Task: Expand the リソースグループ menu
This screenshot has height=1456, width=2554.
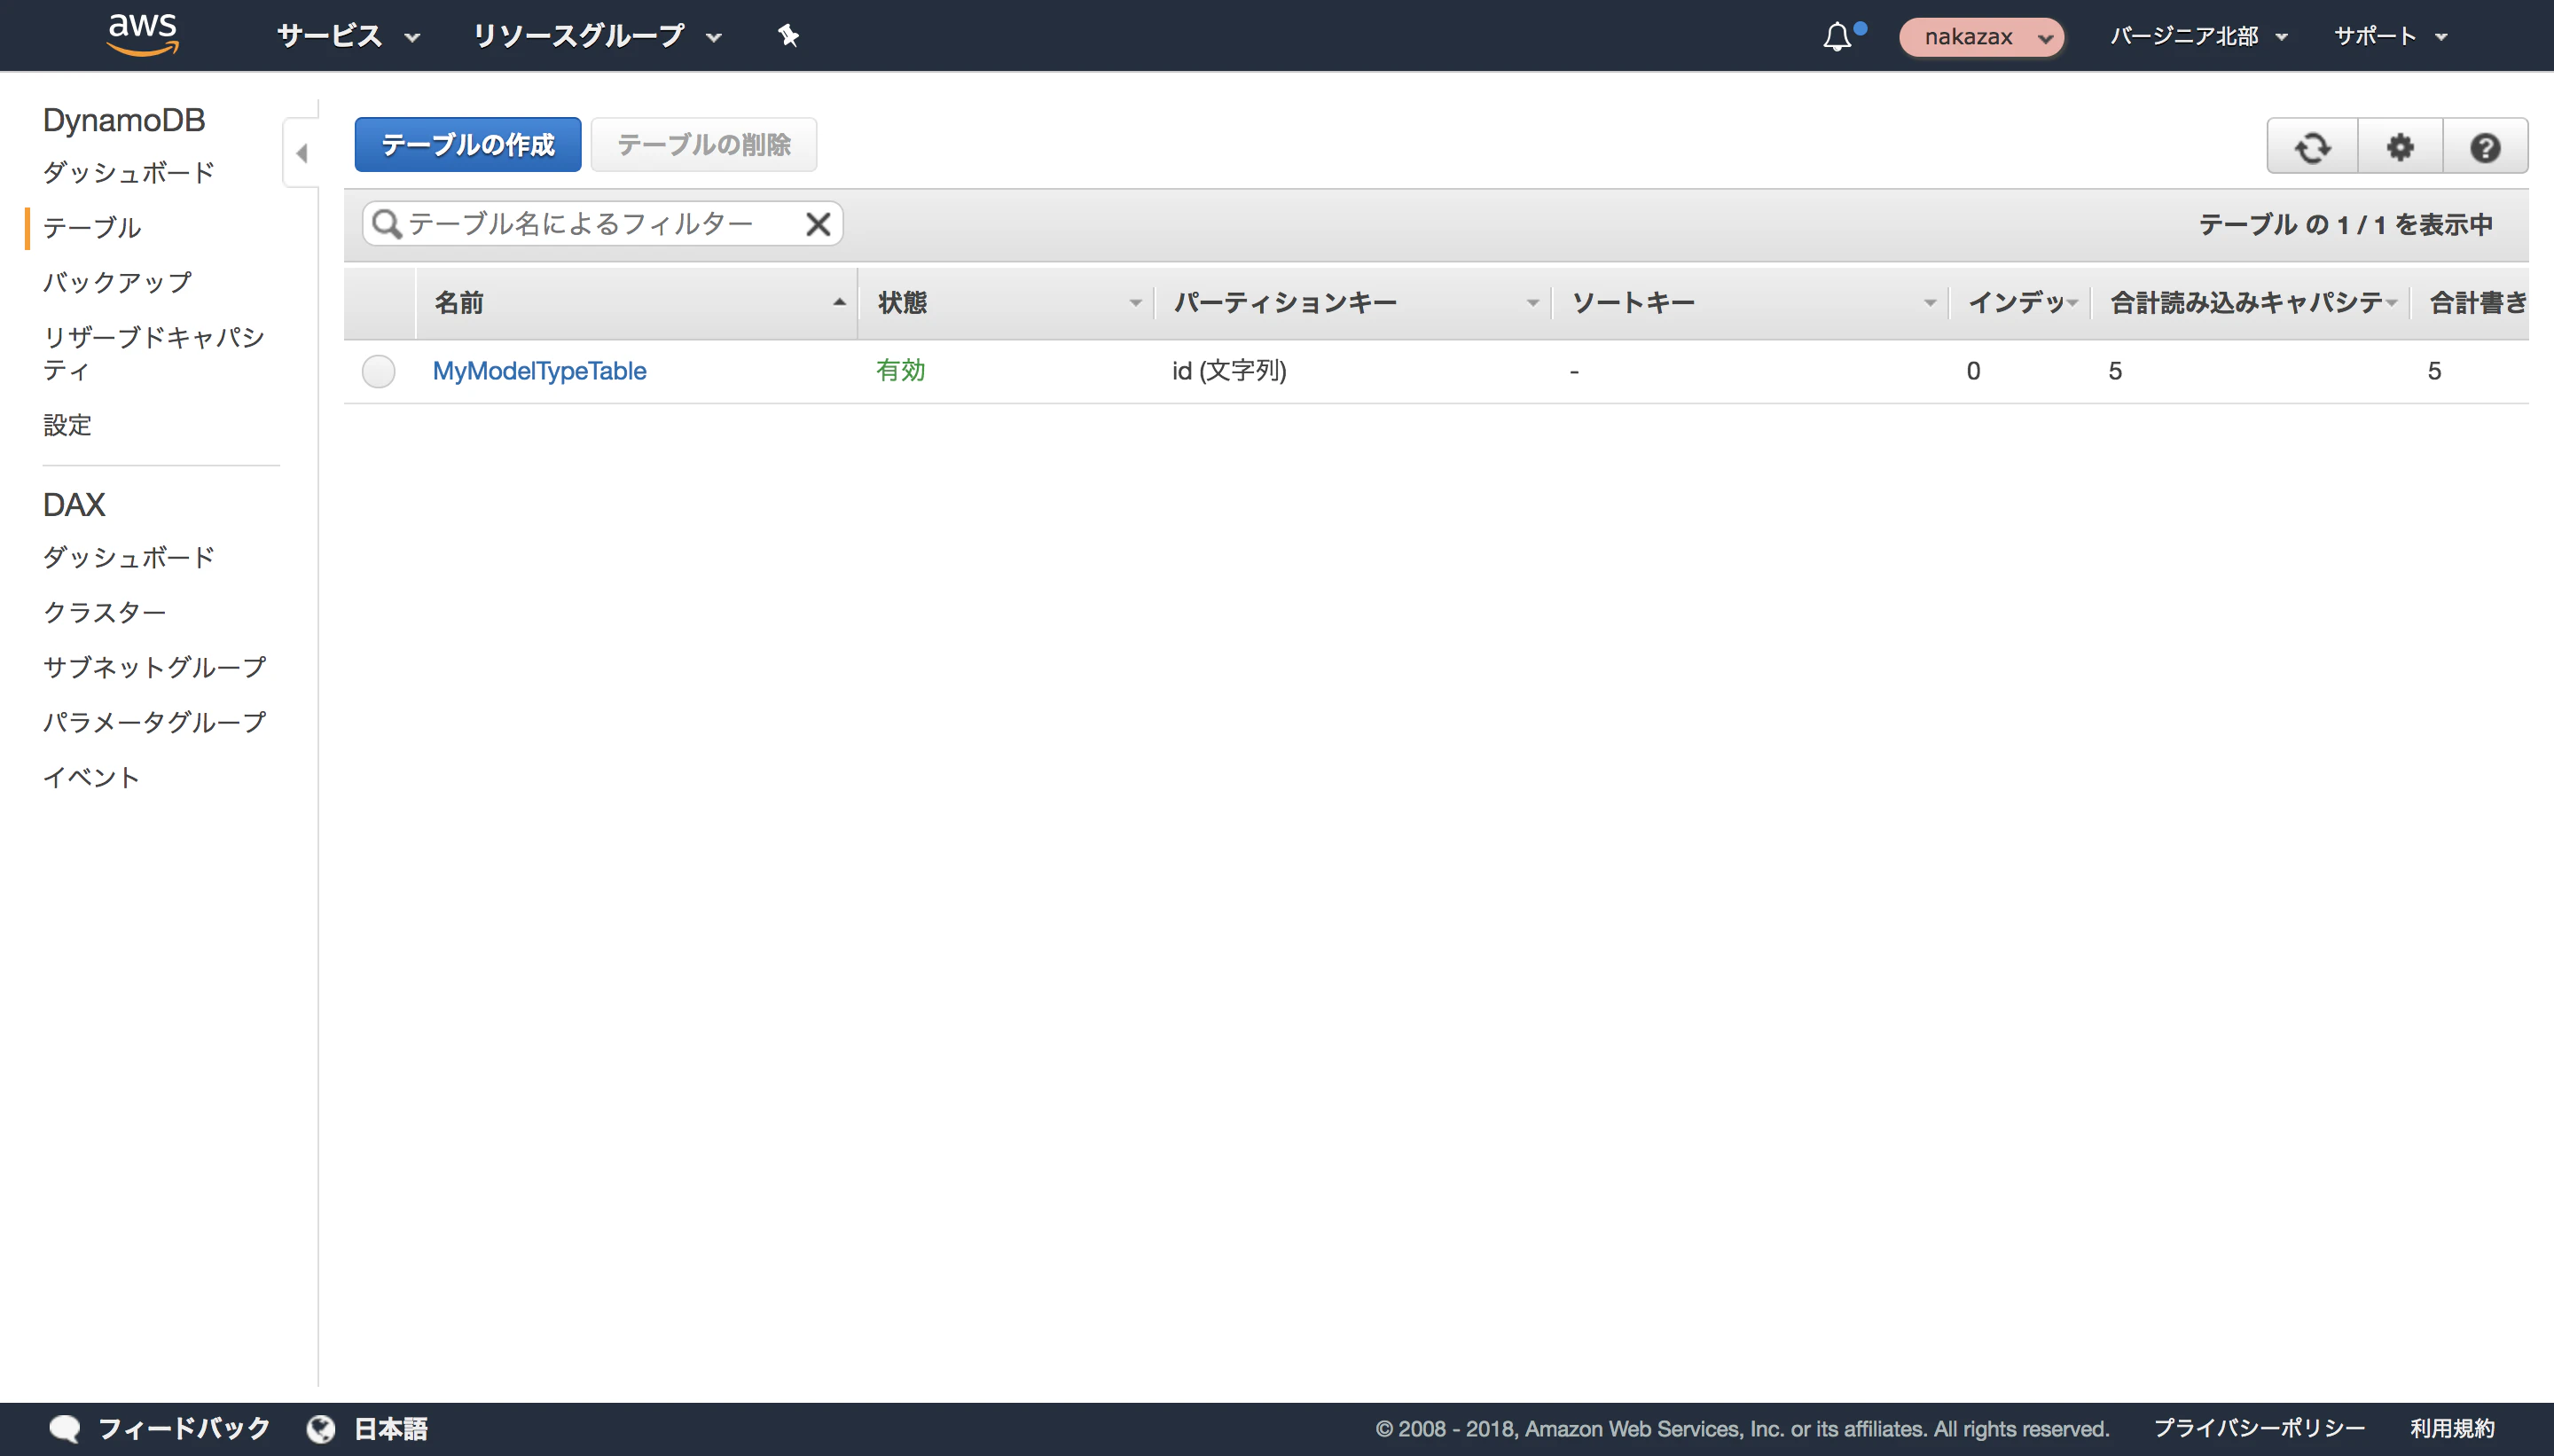Action: coord(597,36)
